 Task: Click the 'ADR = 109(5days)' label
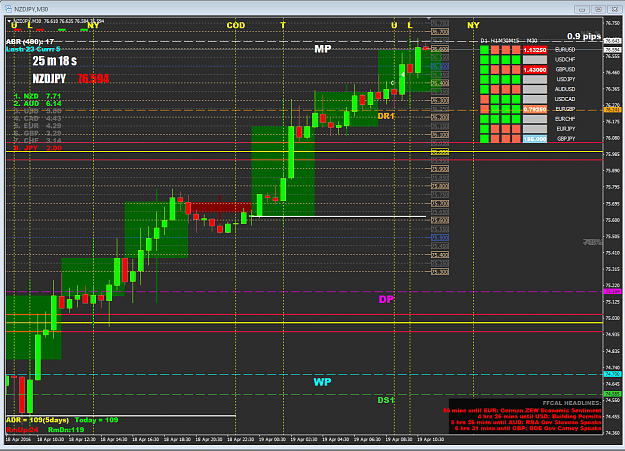coord(37,420)
